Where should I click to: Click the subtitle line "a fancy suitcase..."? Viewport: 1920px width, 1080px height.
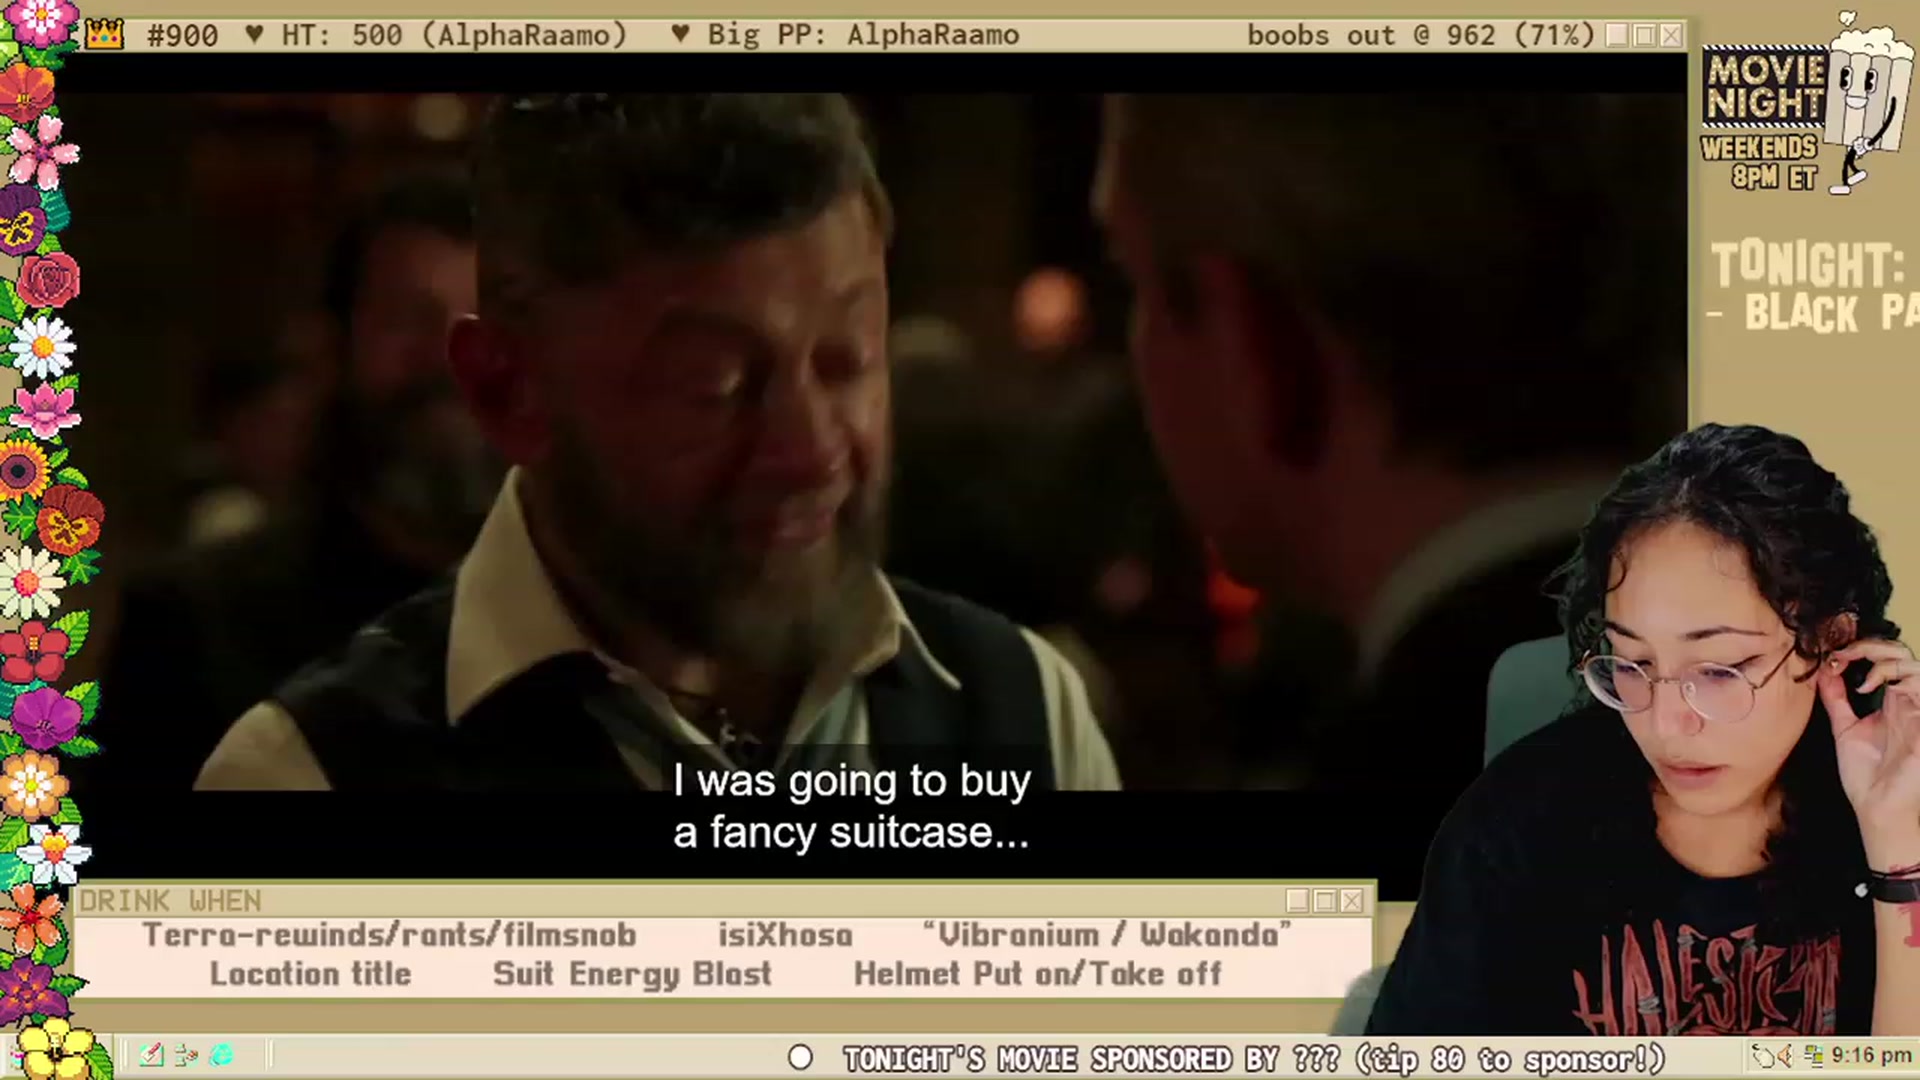click(x=851, y=833)
